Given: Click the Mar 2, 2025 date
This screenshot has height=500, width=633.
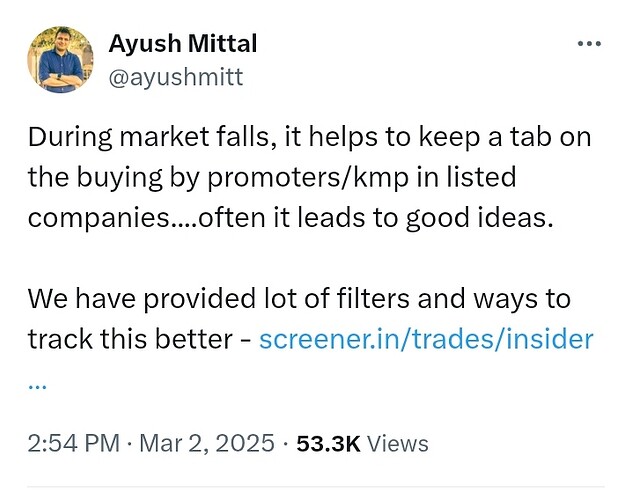Looking at the screenshot, I should coord(206,444).
